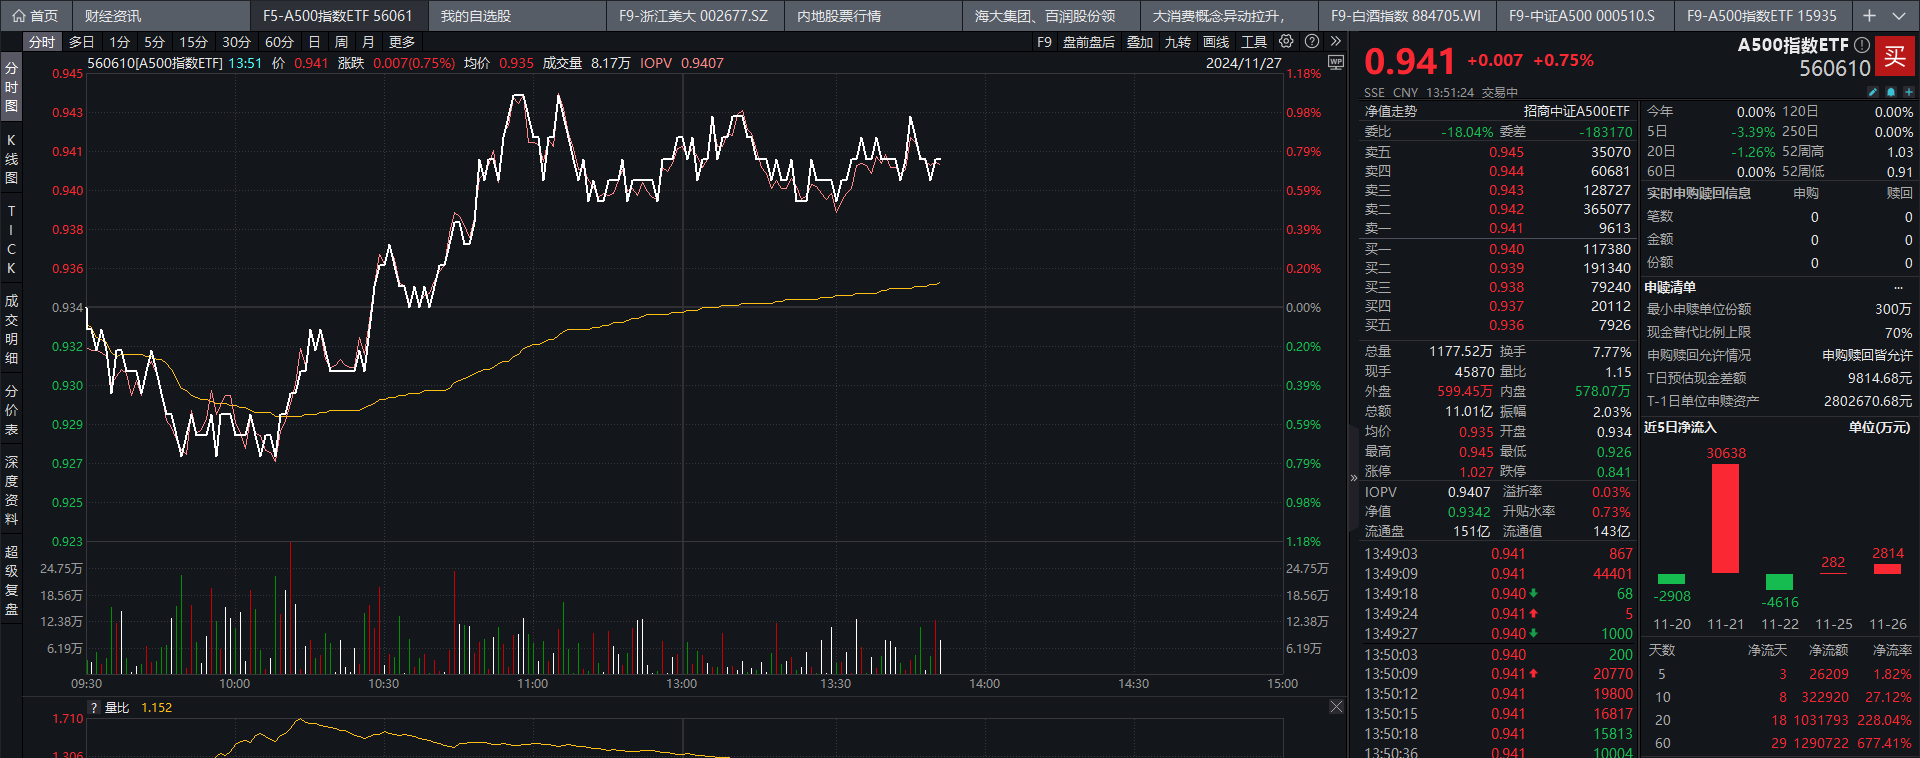Click the pencil note icon

coord(1873,92)
